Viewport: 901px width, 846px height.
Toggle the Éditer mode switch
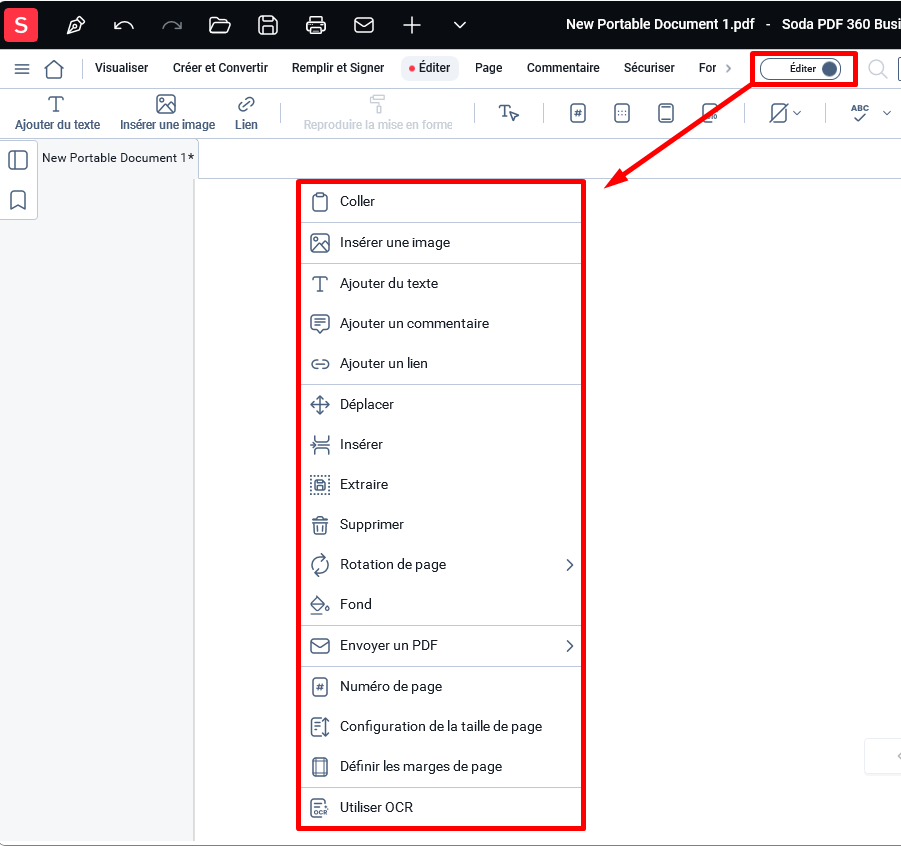[x=800, y=69]
